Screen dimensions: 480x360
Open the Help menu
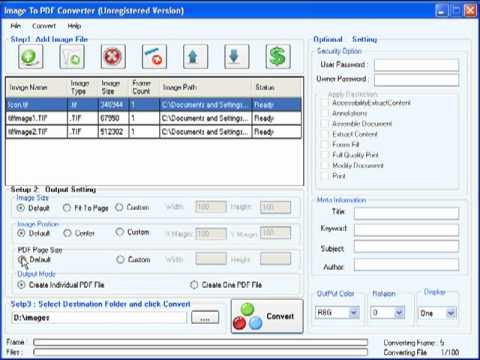click(x=74, y=26)
